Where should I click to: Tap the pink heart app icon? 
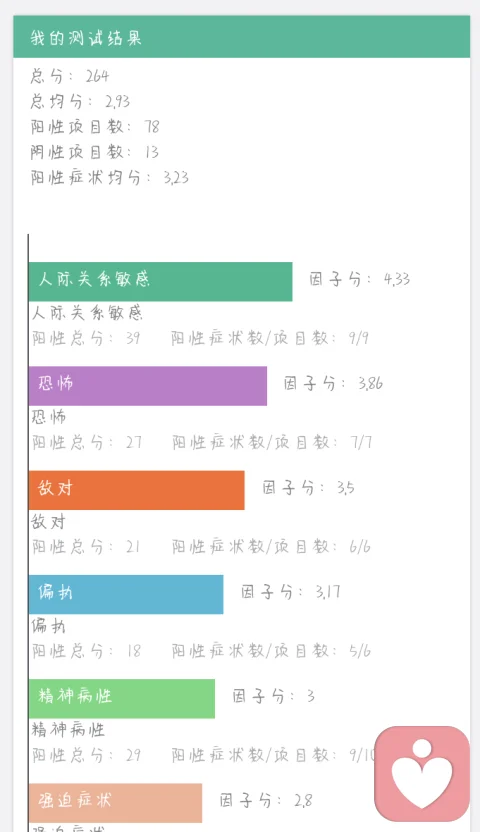pos(422,774)
